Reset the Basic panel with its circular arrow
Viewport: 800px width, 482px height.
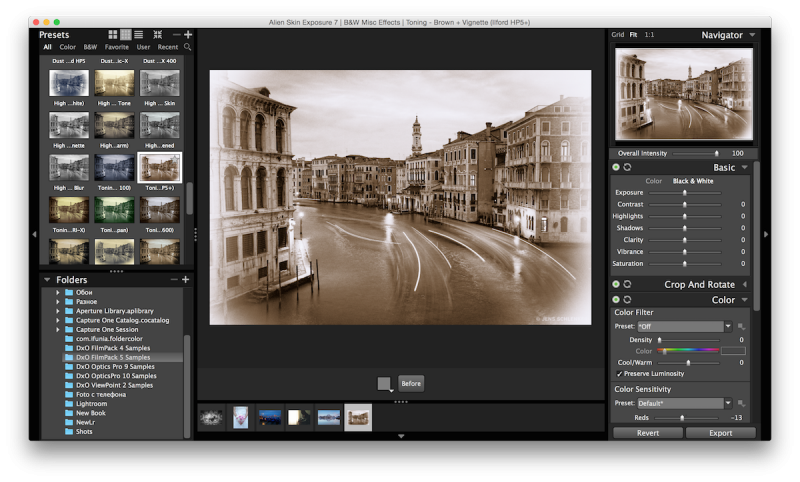(x=627, y=167)
